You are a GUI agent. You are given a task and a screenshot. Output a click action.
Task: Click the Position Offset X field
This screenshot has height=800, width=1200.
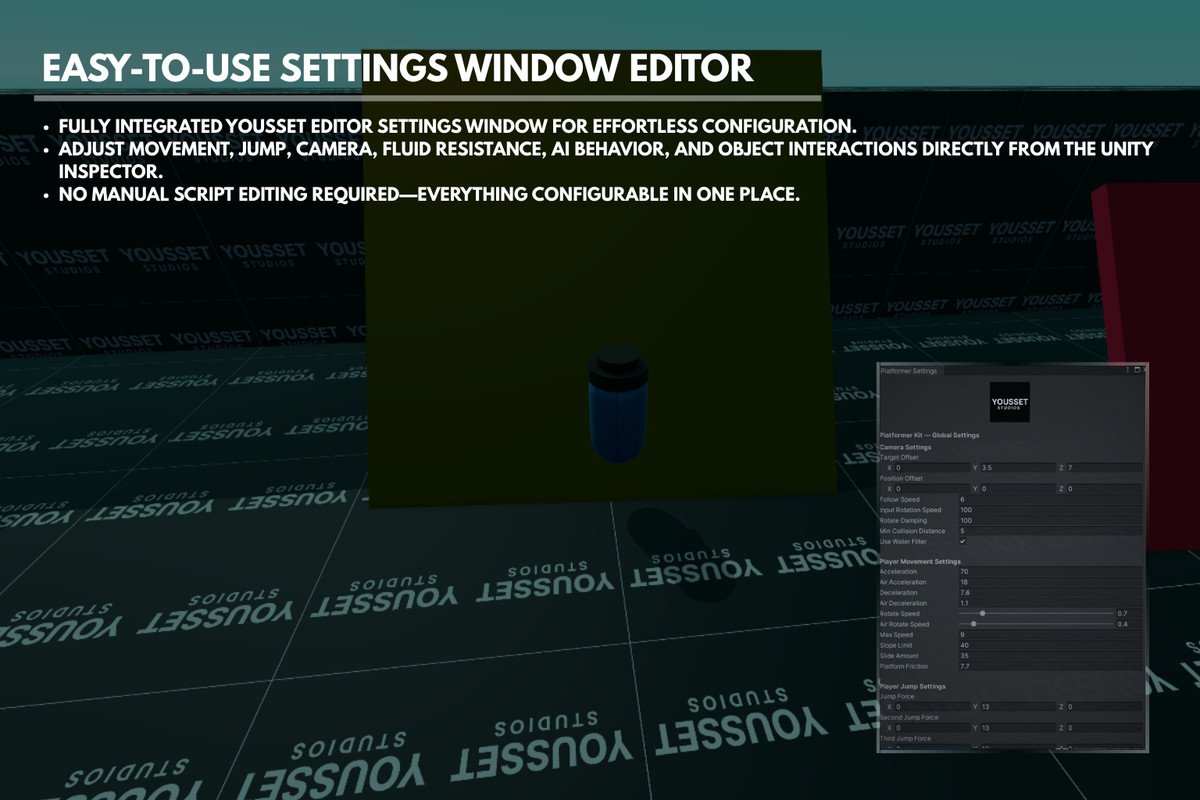[932, 488]
